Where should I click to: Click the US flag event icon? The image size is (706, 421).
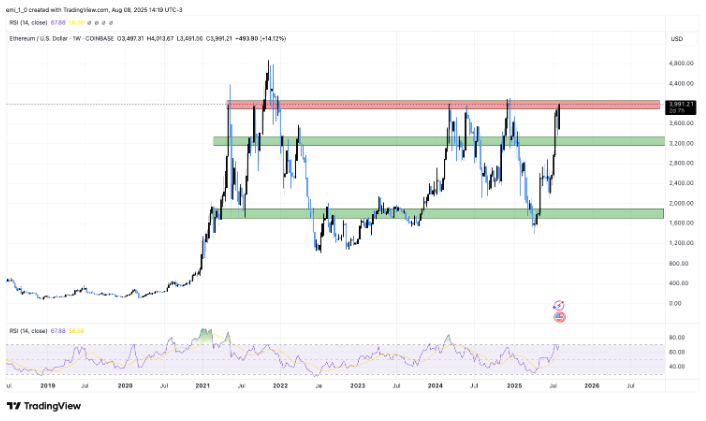(x=560, y=317)
